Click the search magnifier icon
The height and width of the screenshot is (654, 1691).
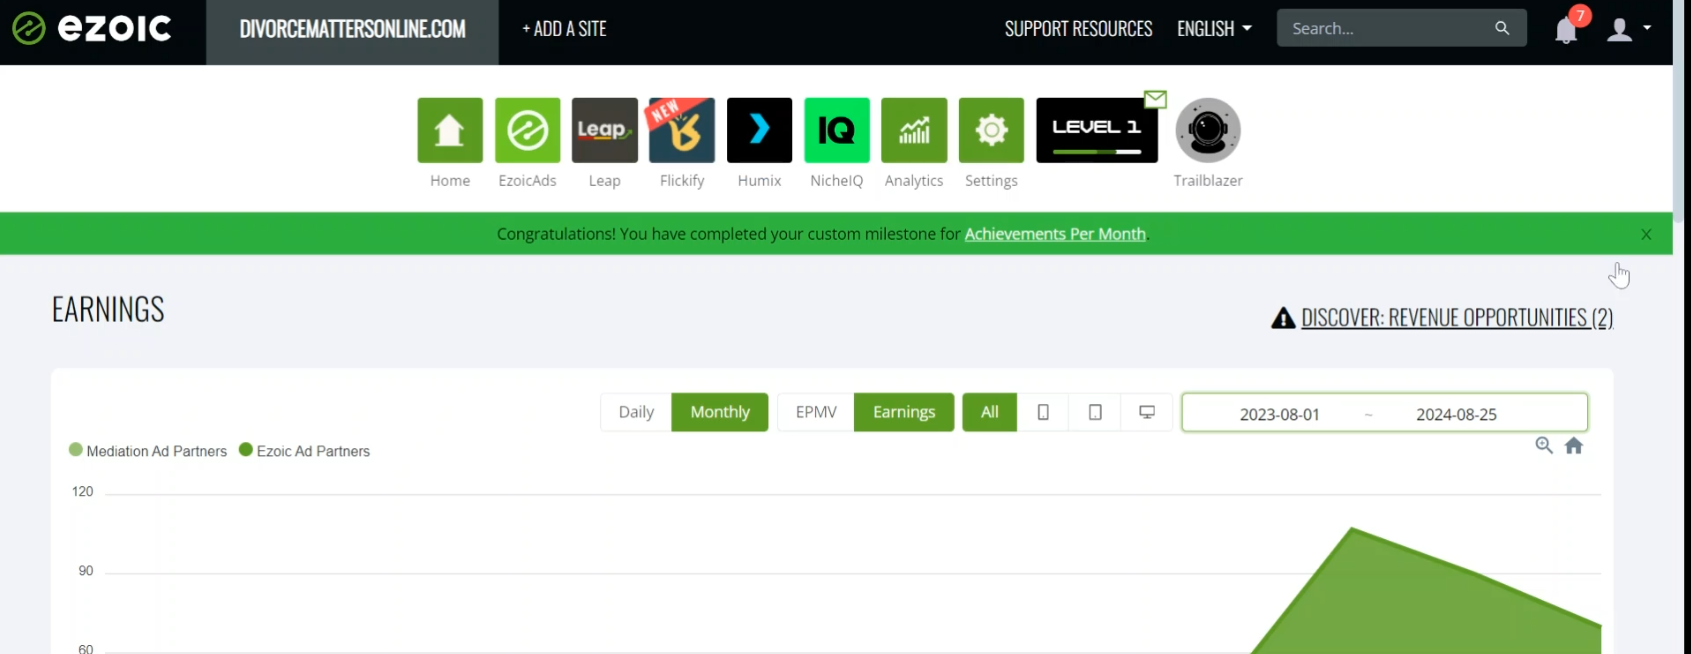pyautogui.click(x=1502, y=28)
